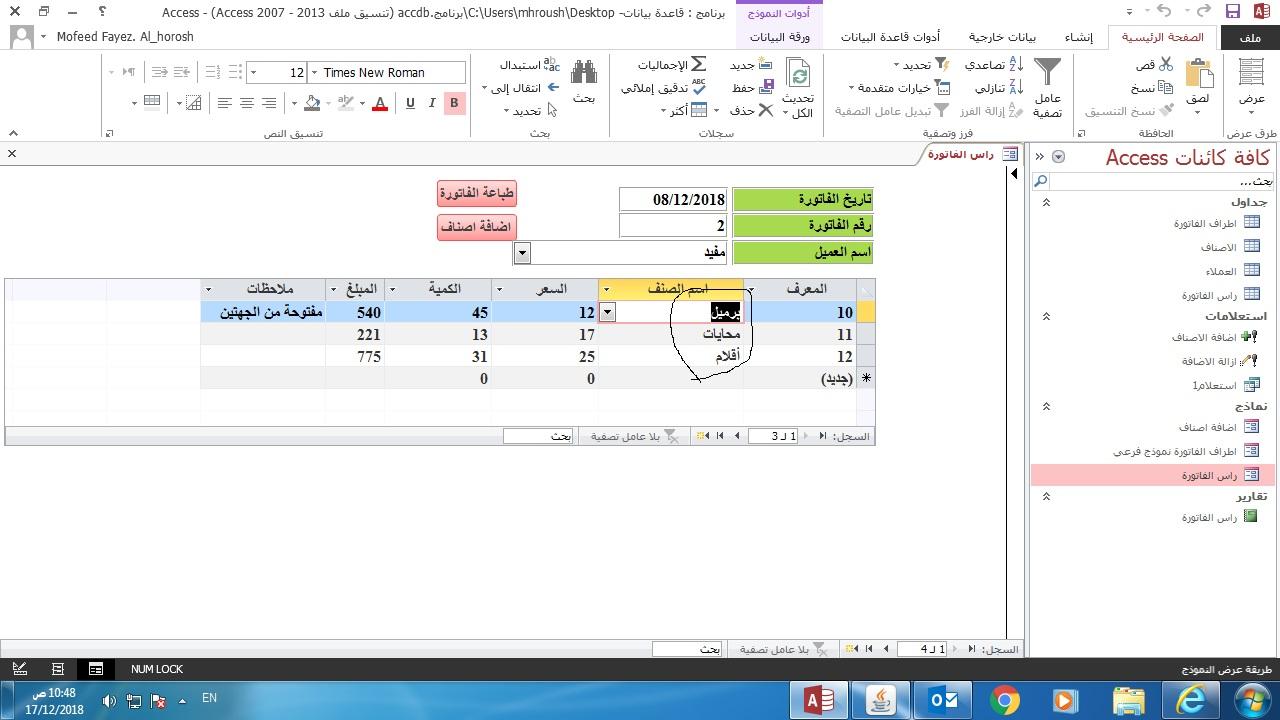Click the Filter funnel (عامل تصفية) icon
The height and width of the screenshot is (720, 1280).
click(x=1047, y=75)
